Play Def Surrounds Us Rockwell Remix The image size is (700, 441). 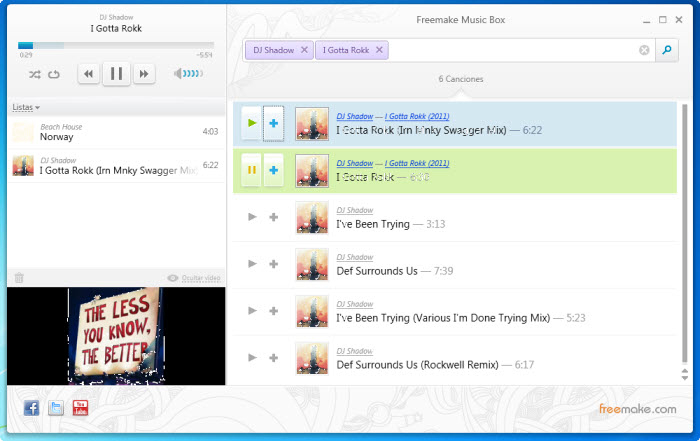tap(252, 358)
